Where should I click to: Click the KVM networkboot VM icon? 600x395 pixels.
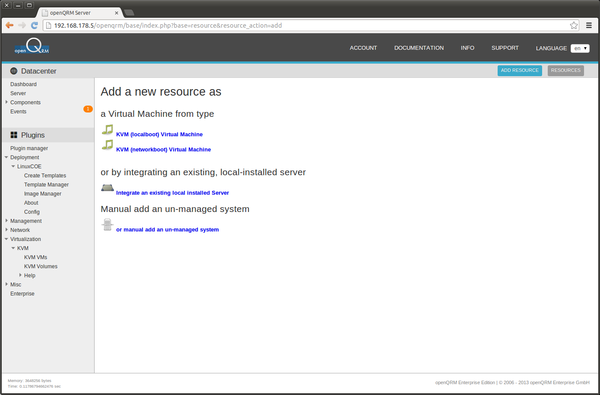107,145
